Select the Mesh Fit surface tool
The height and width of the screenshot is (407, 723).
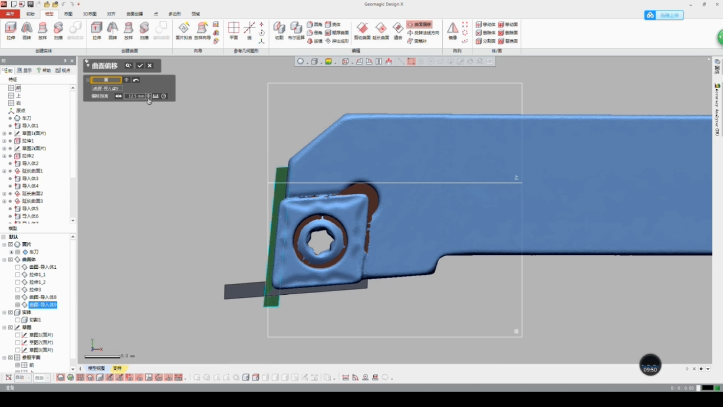(184, 29)
